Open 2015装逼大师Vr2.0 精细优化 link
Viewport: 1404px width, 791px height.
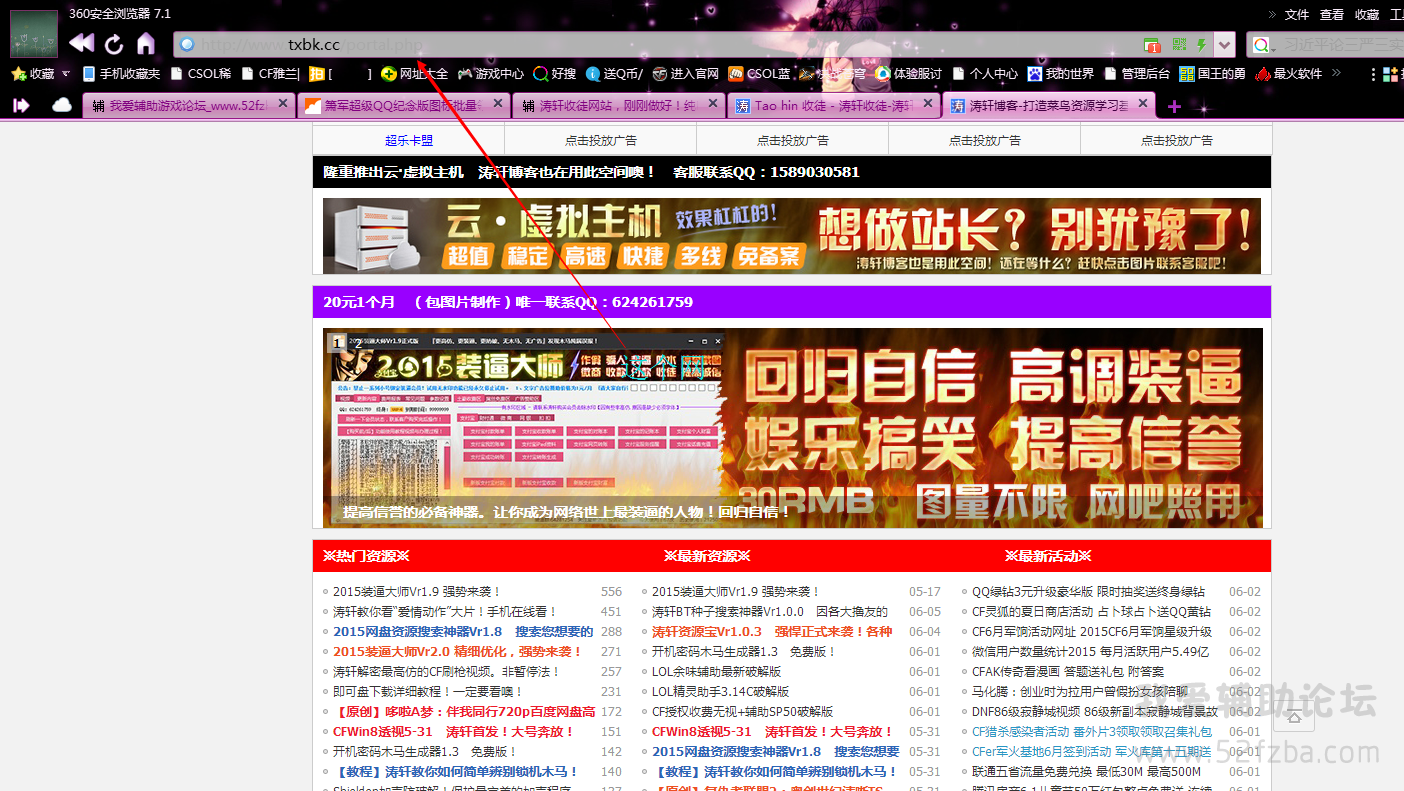(458, 652)
